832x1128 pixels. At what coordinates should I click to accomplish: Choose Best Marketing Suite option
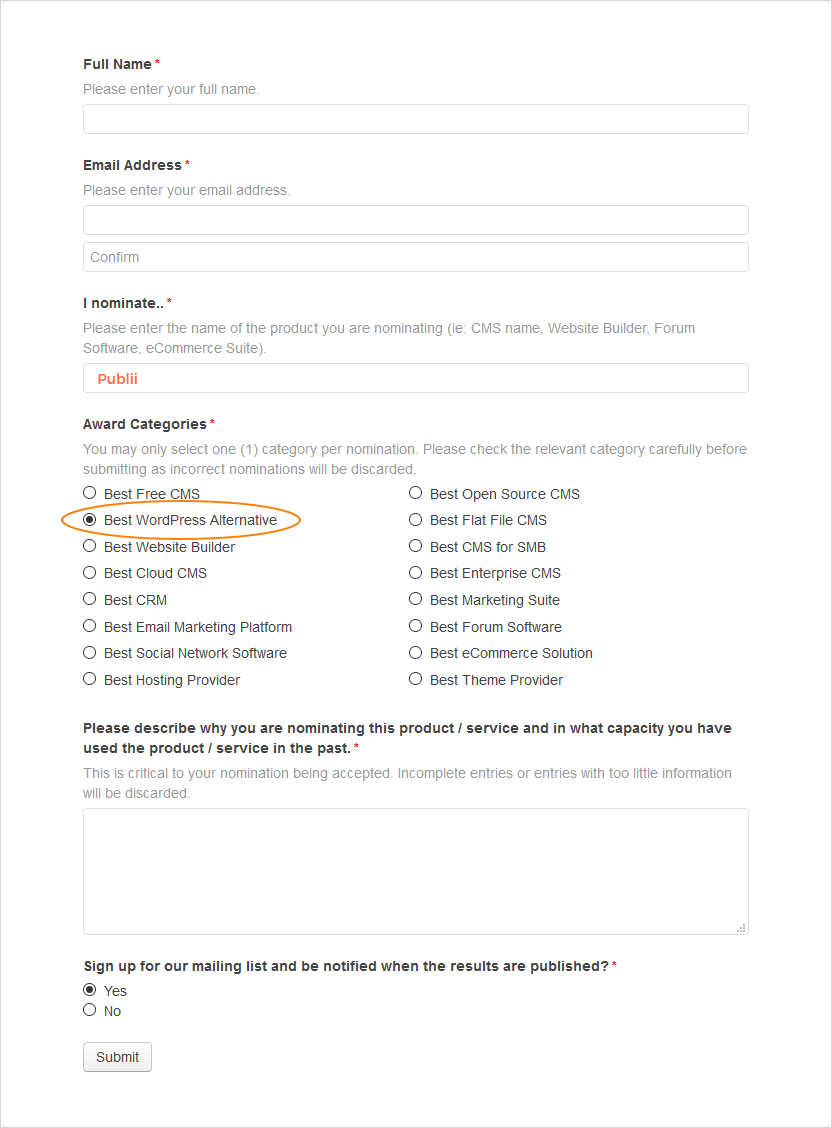[415, 598]
